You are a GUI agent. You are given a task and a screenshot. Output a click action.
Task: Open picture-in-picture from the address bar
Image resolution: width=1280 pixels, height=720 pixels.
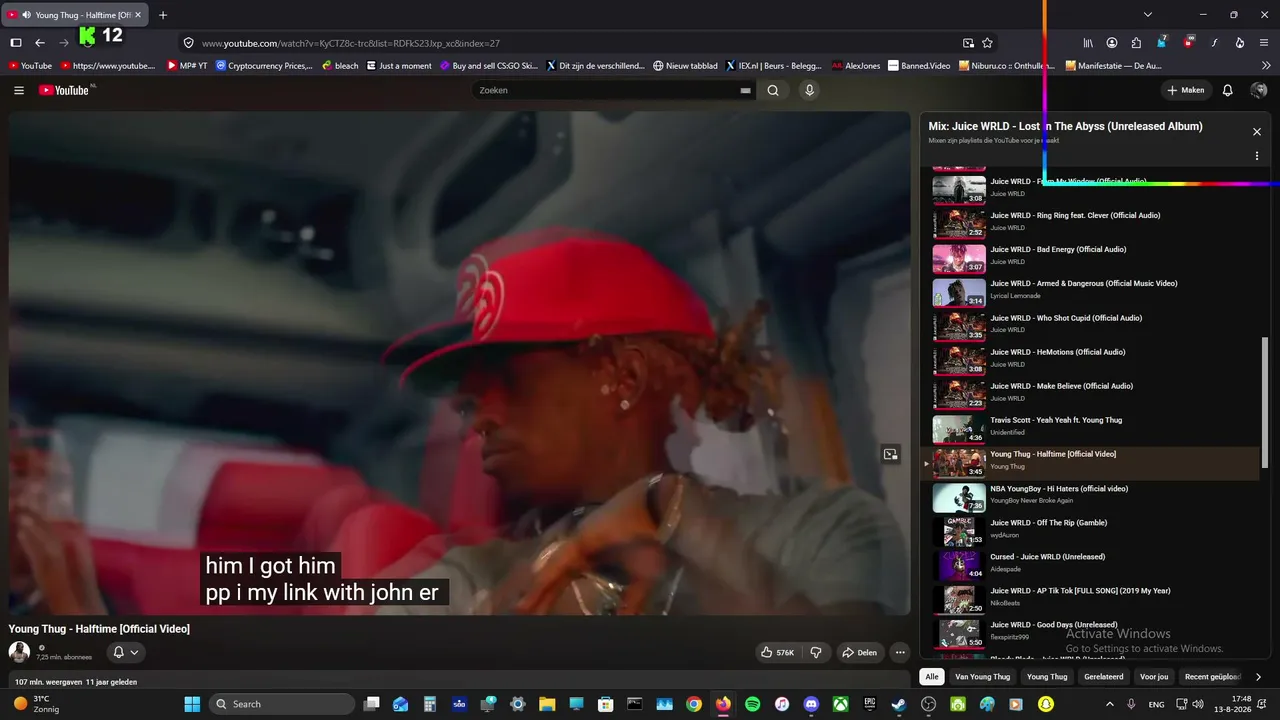(x=968, y=43)
